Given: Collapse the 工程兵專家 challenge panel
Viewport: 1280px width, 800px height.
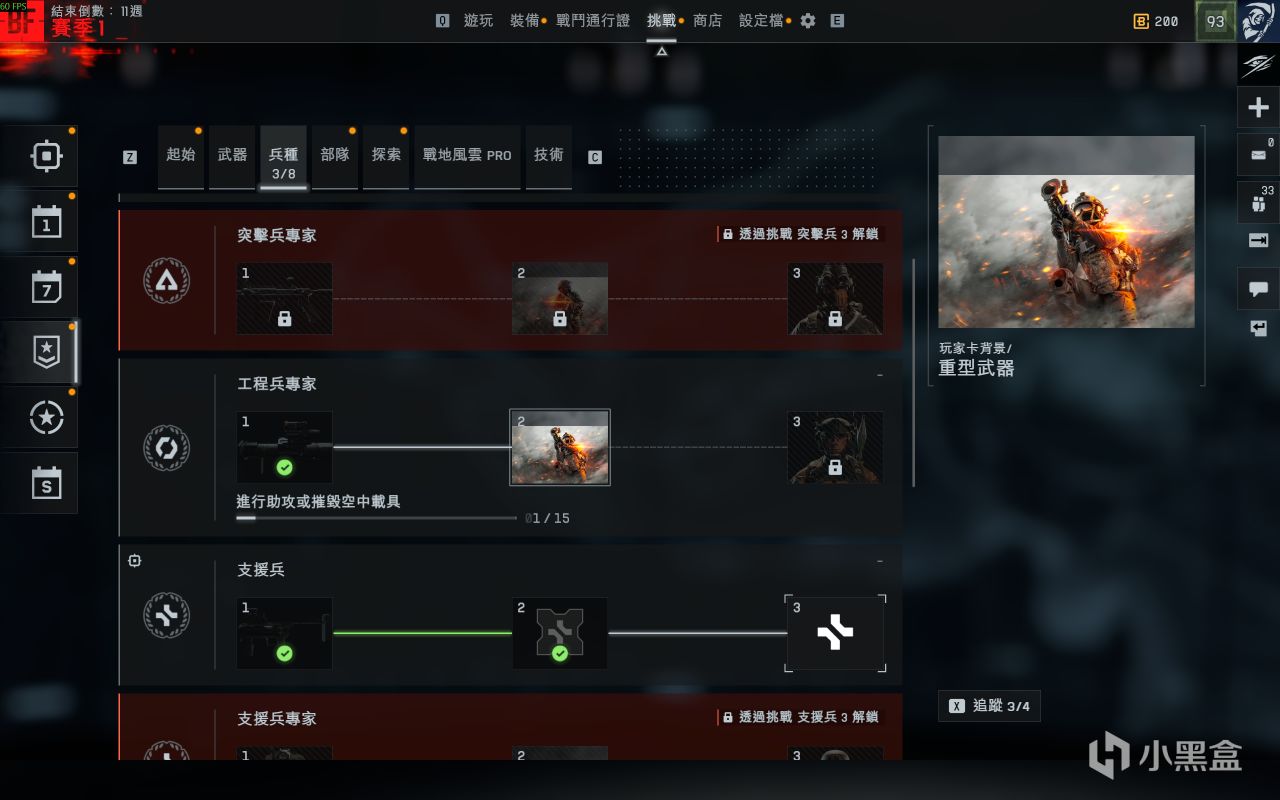Looking at the screenshot, I should [x=880, y=376].
